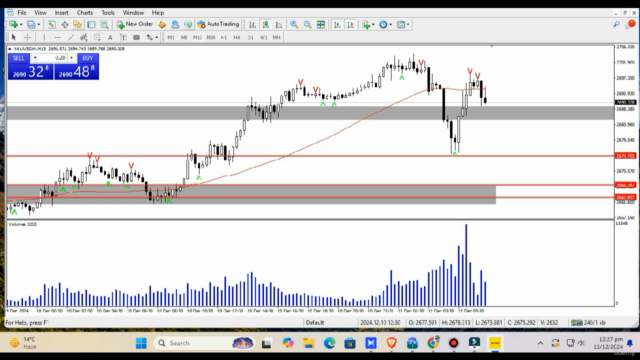Screen dimensions: 640x360
Task: Expand the arrows objects dropdown
Action: coord(157,38)
